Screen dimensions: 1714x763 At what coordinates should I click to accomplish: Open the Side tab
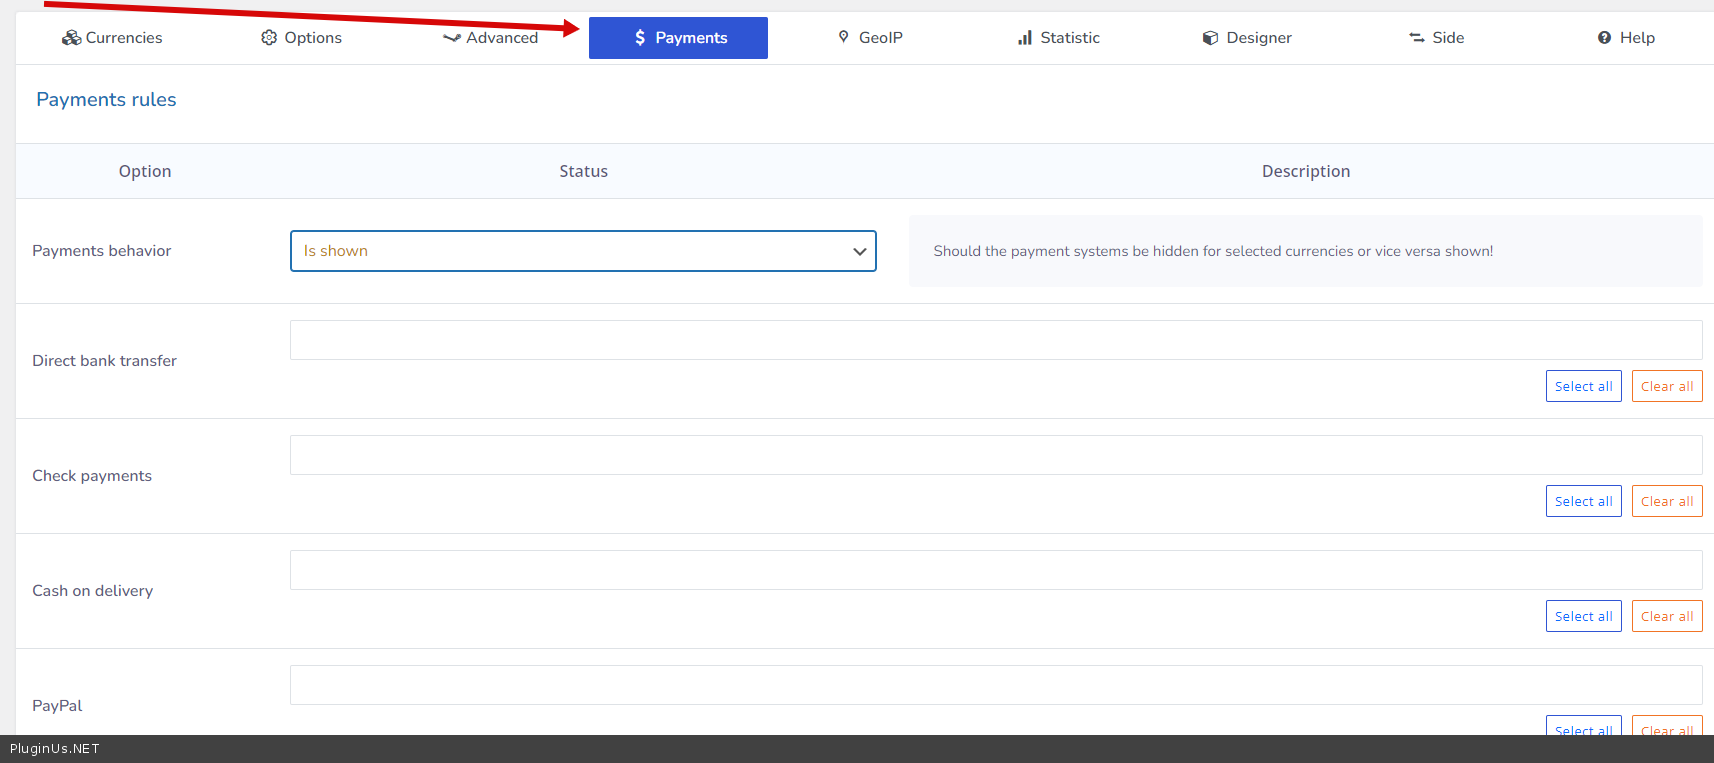(x=1437, y=38)
